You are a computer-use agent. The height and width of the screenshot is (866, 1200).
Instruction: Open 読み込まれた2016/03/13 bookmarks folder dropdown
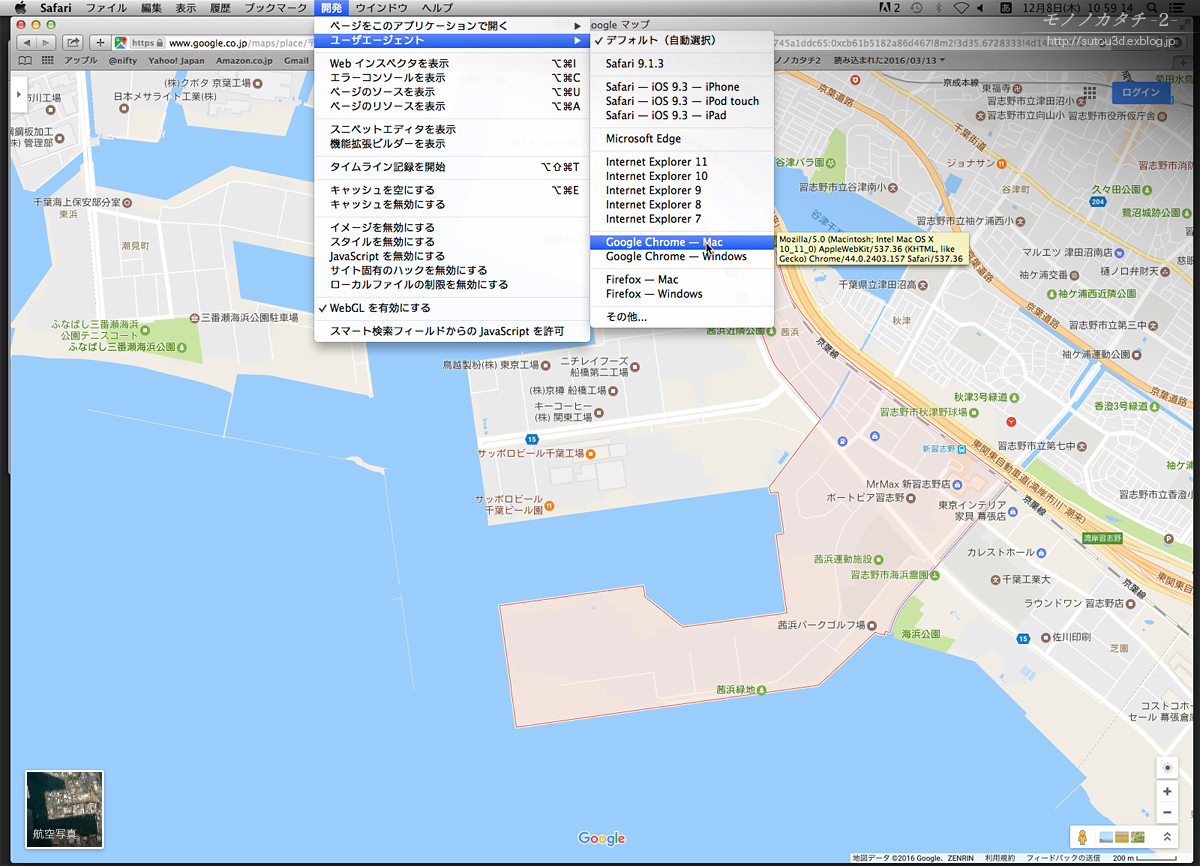coord(889,60)
